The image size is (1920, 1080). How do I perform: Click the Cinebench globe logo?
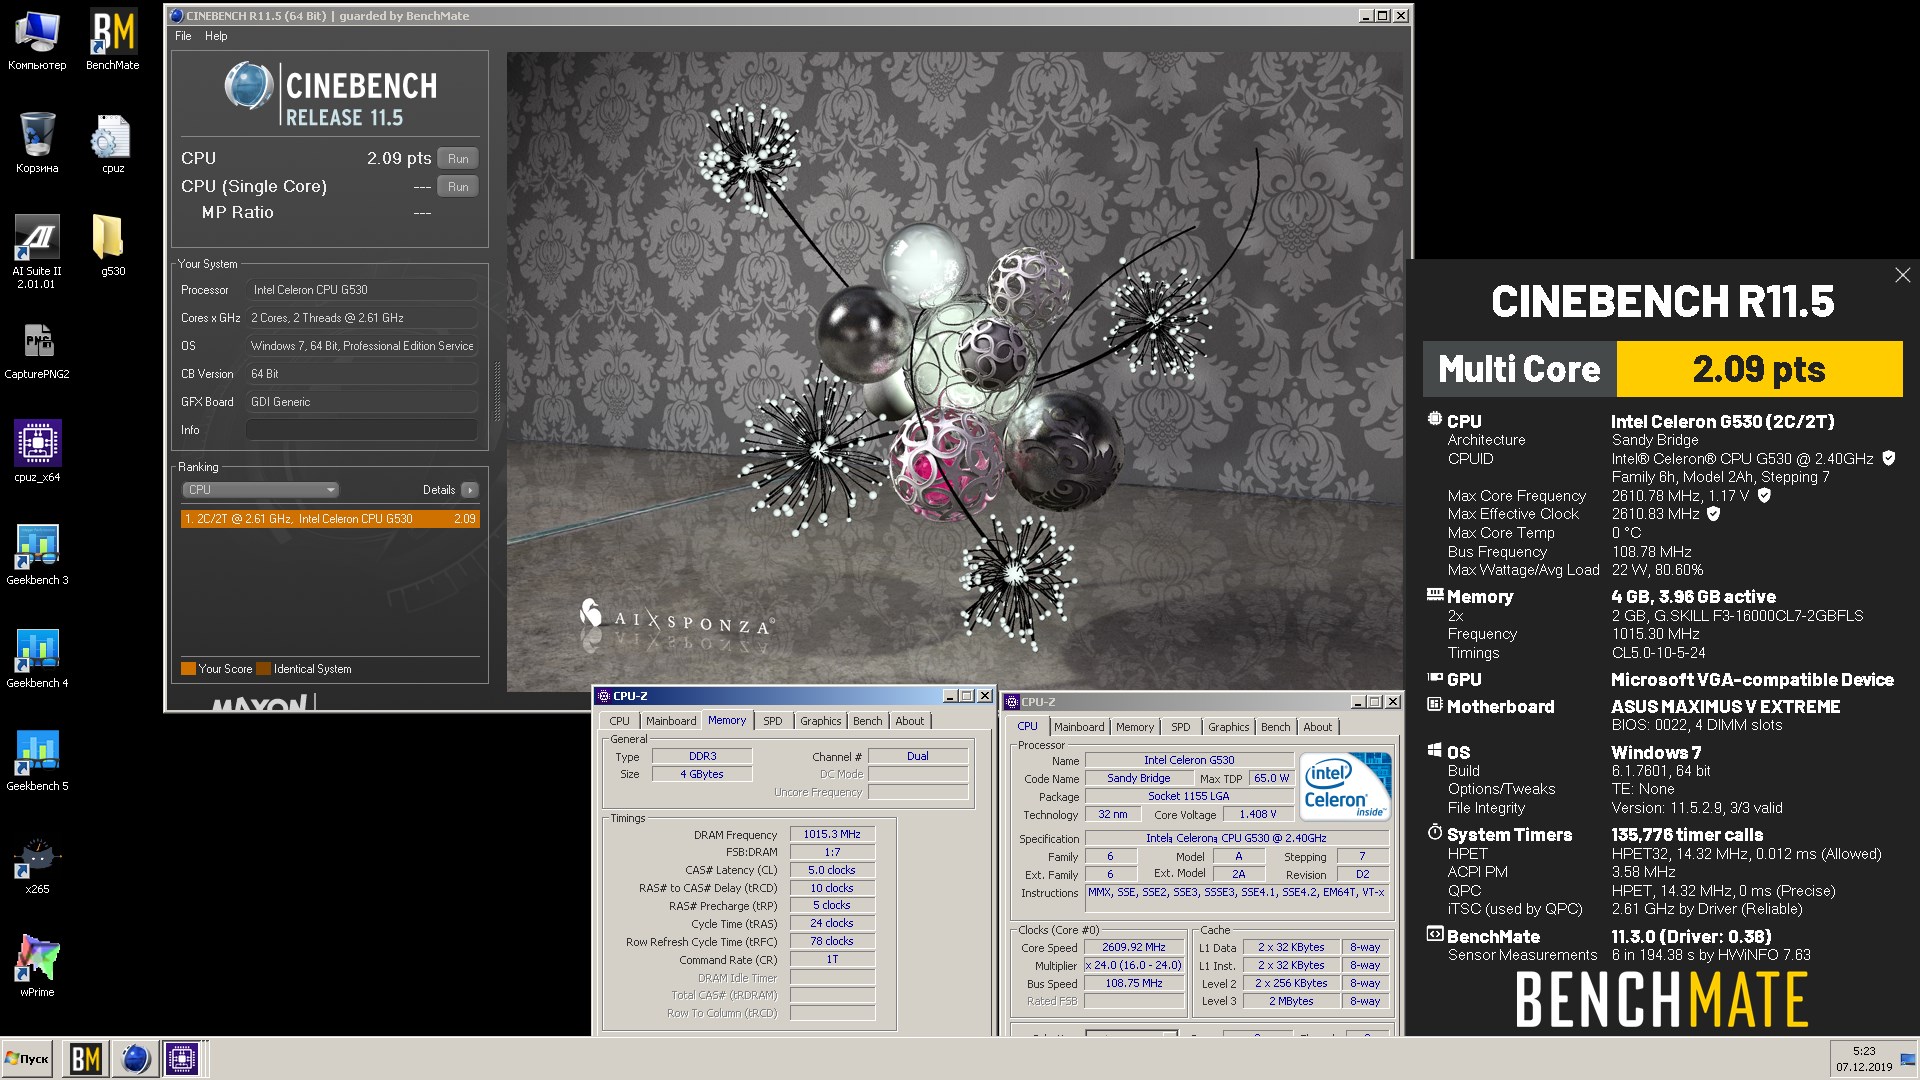click(247, 86)
